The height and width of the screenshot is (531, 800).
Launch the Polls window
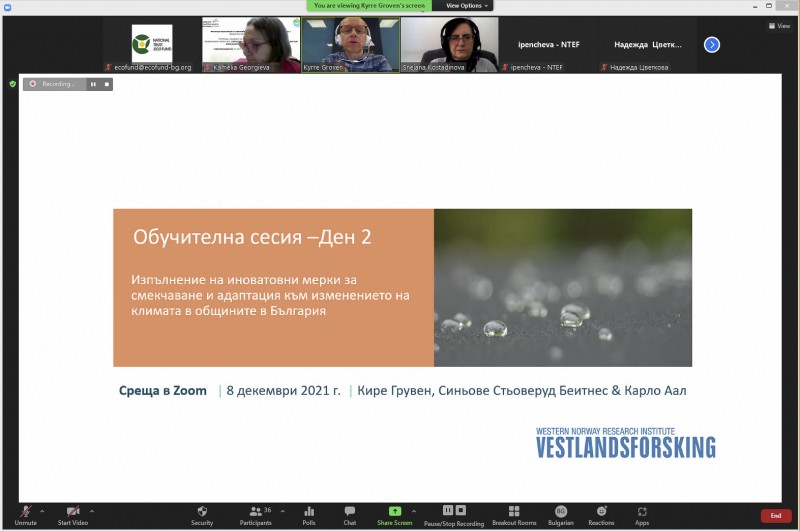[309, 513]
